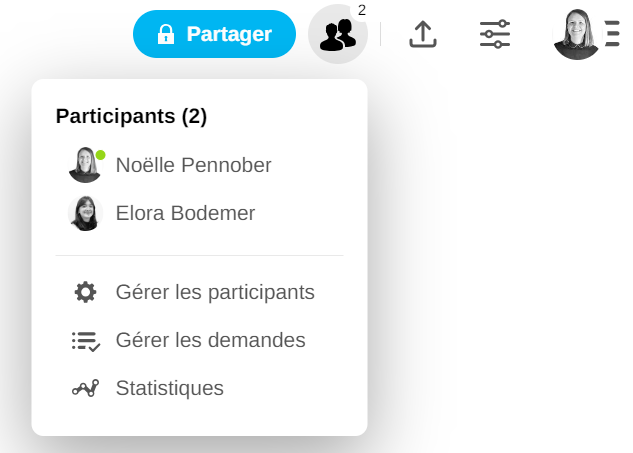Open the user profile avatar menu
This screenshot has width=633, height=453.
click(x=577, y=34)
